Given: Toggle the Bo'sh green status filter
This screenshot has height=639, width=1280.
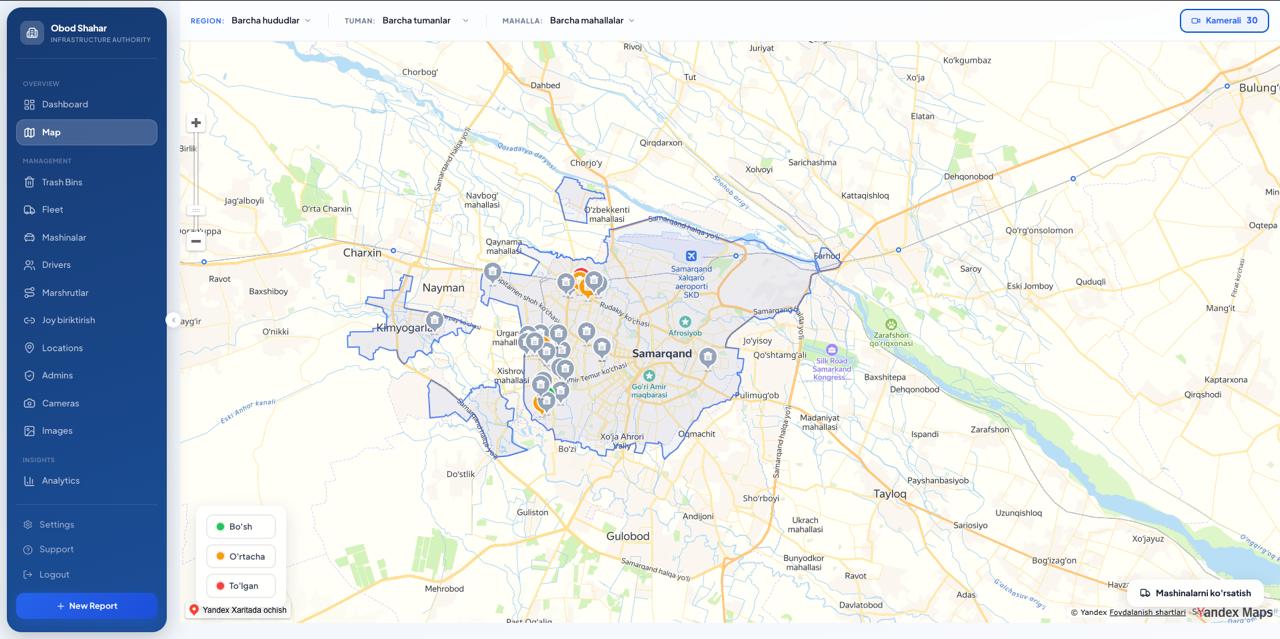Looking at the screenshot, I should click(241, 527).
